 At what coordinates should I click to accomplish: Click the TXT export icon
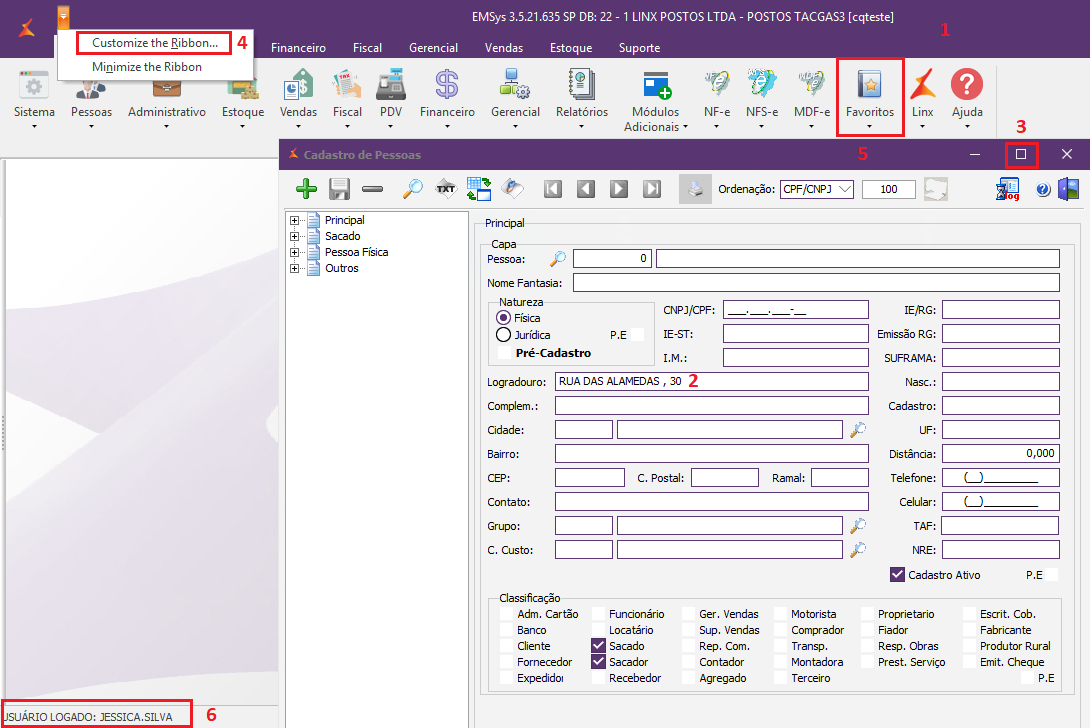click(446, 189)
